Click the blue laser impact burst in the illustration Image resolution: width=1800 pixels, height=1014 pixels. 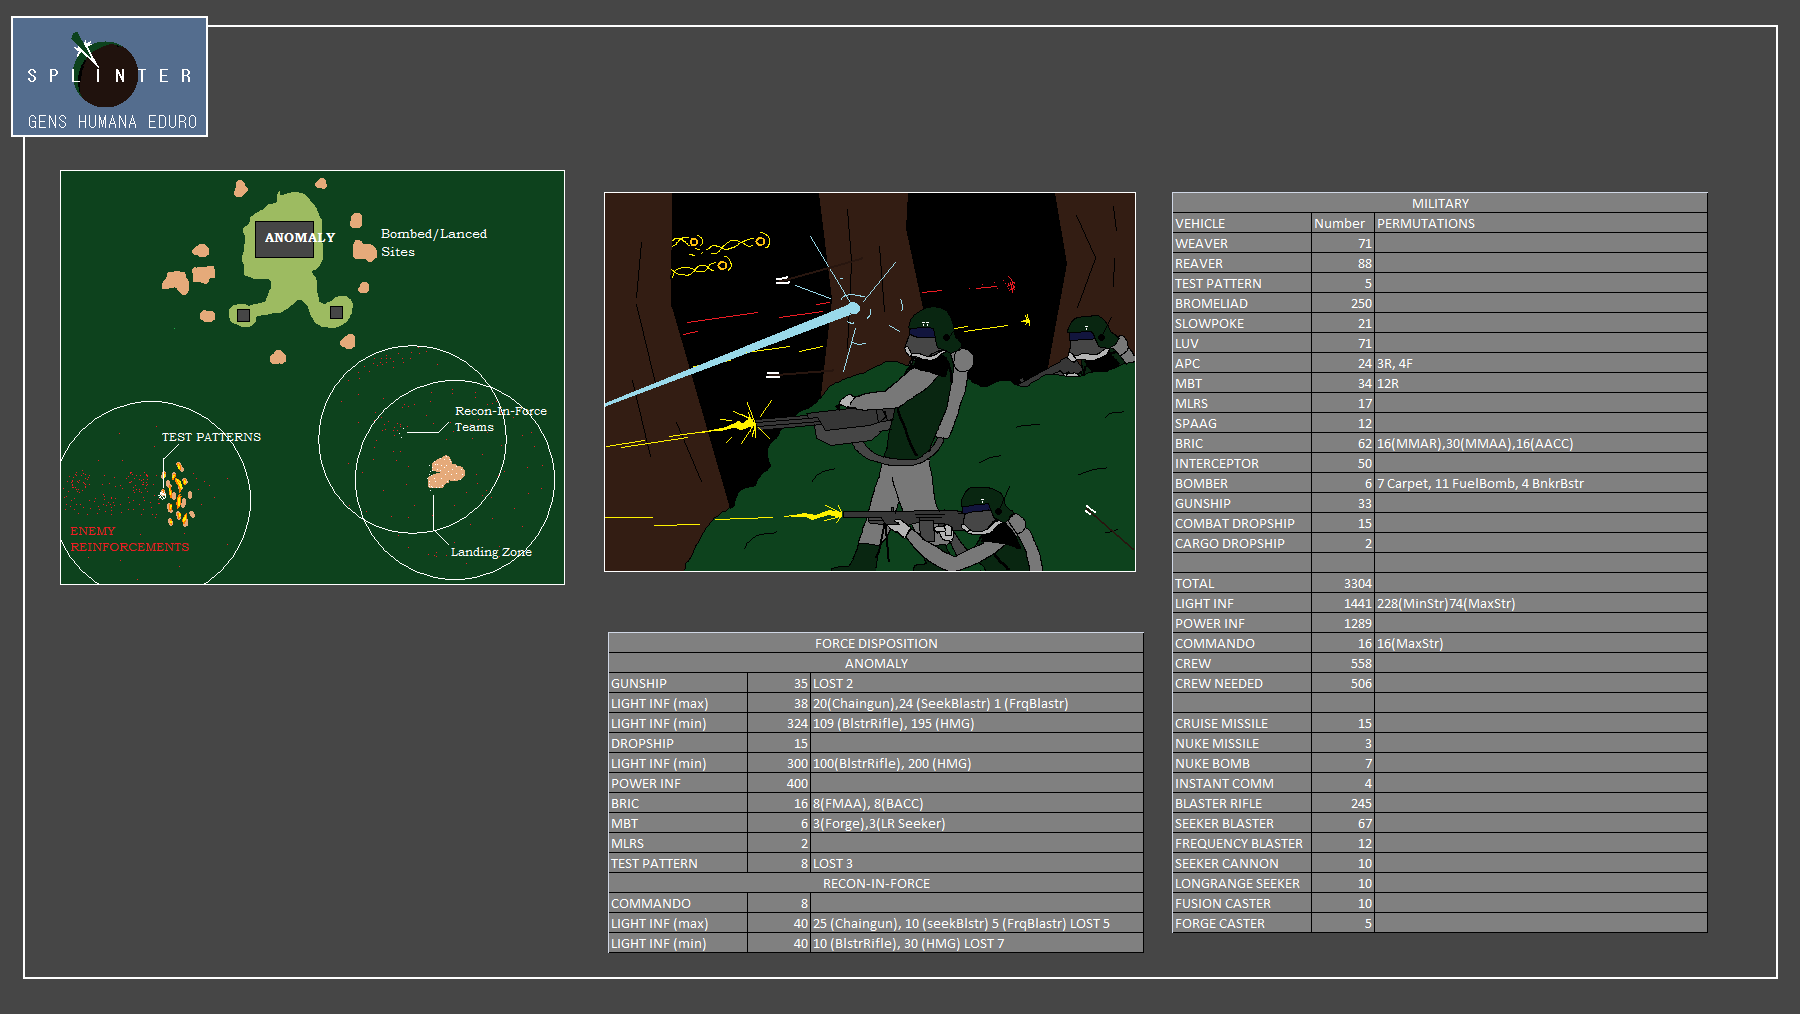point(854,307)
